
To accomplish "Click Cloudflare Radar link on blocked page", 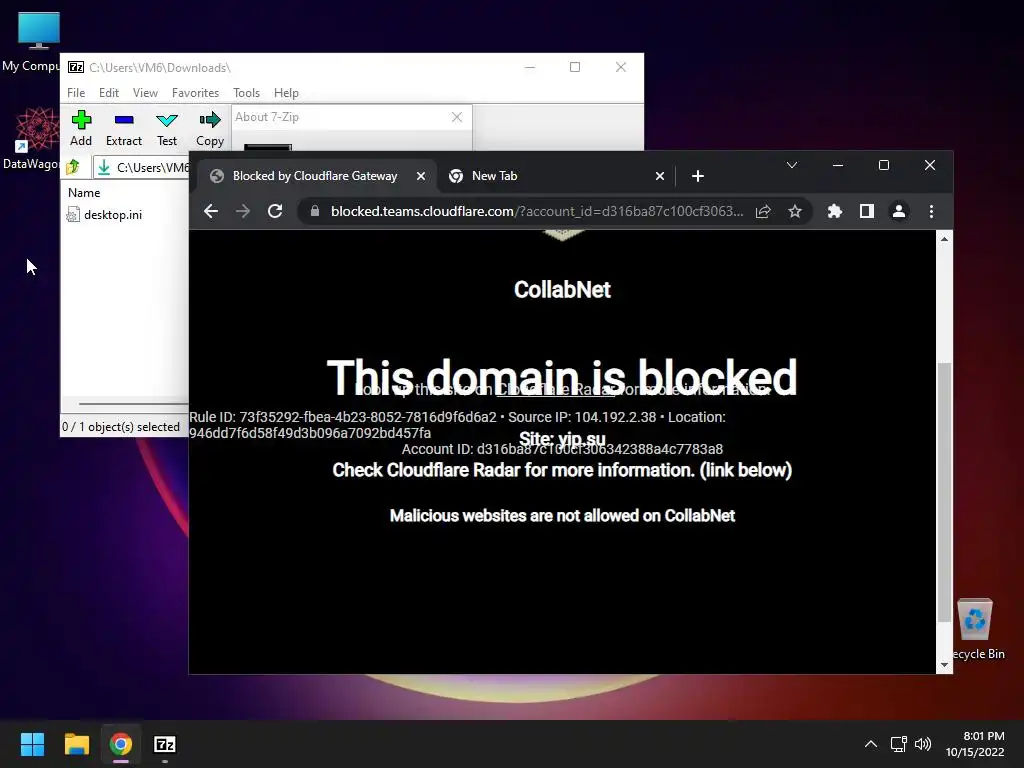I will click(x=555, y=390).
